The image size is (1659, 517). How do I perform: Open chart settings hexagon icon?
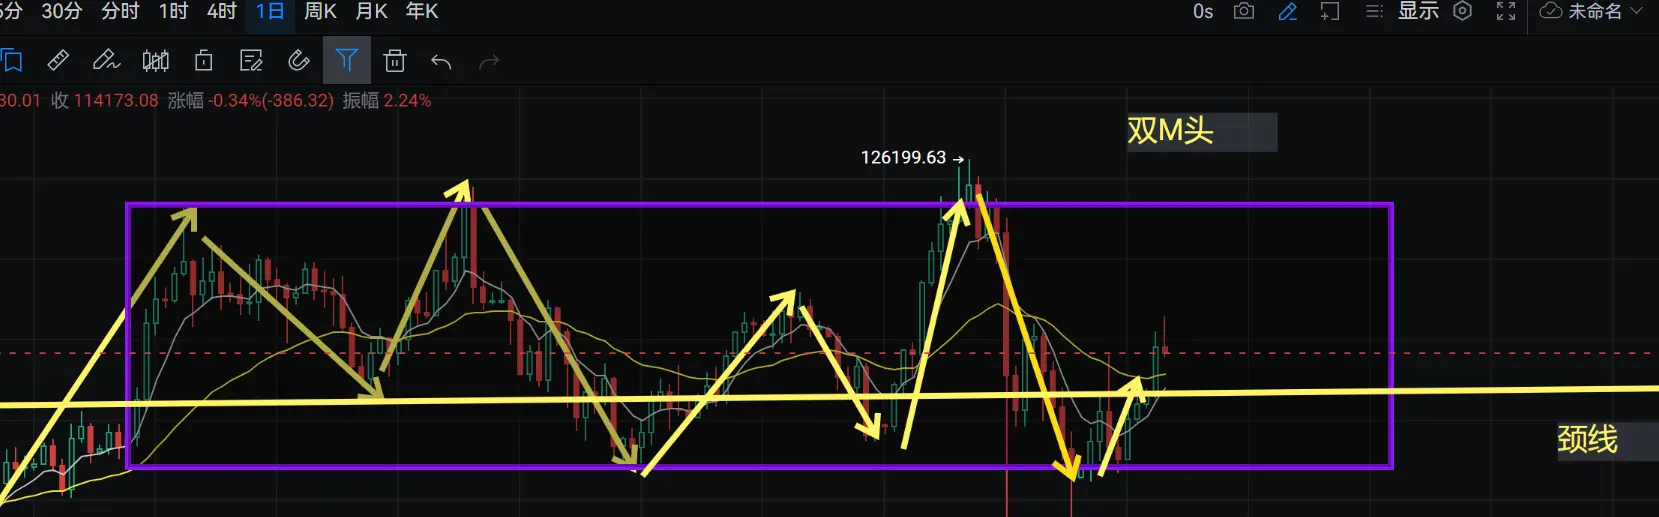point(1463,11)
